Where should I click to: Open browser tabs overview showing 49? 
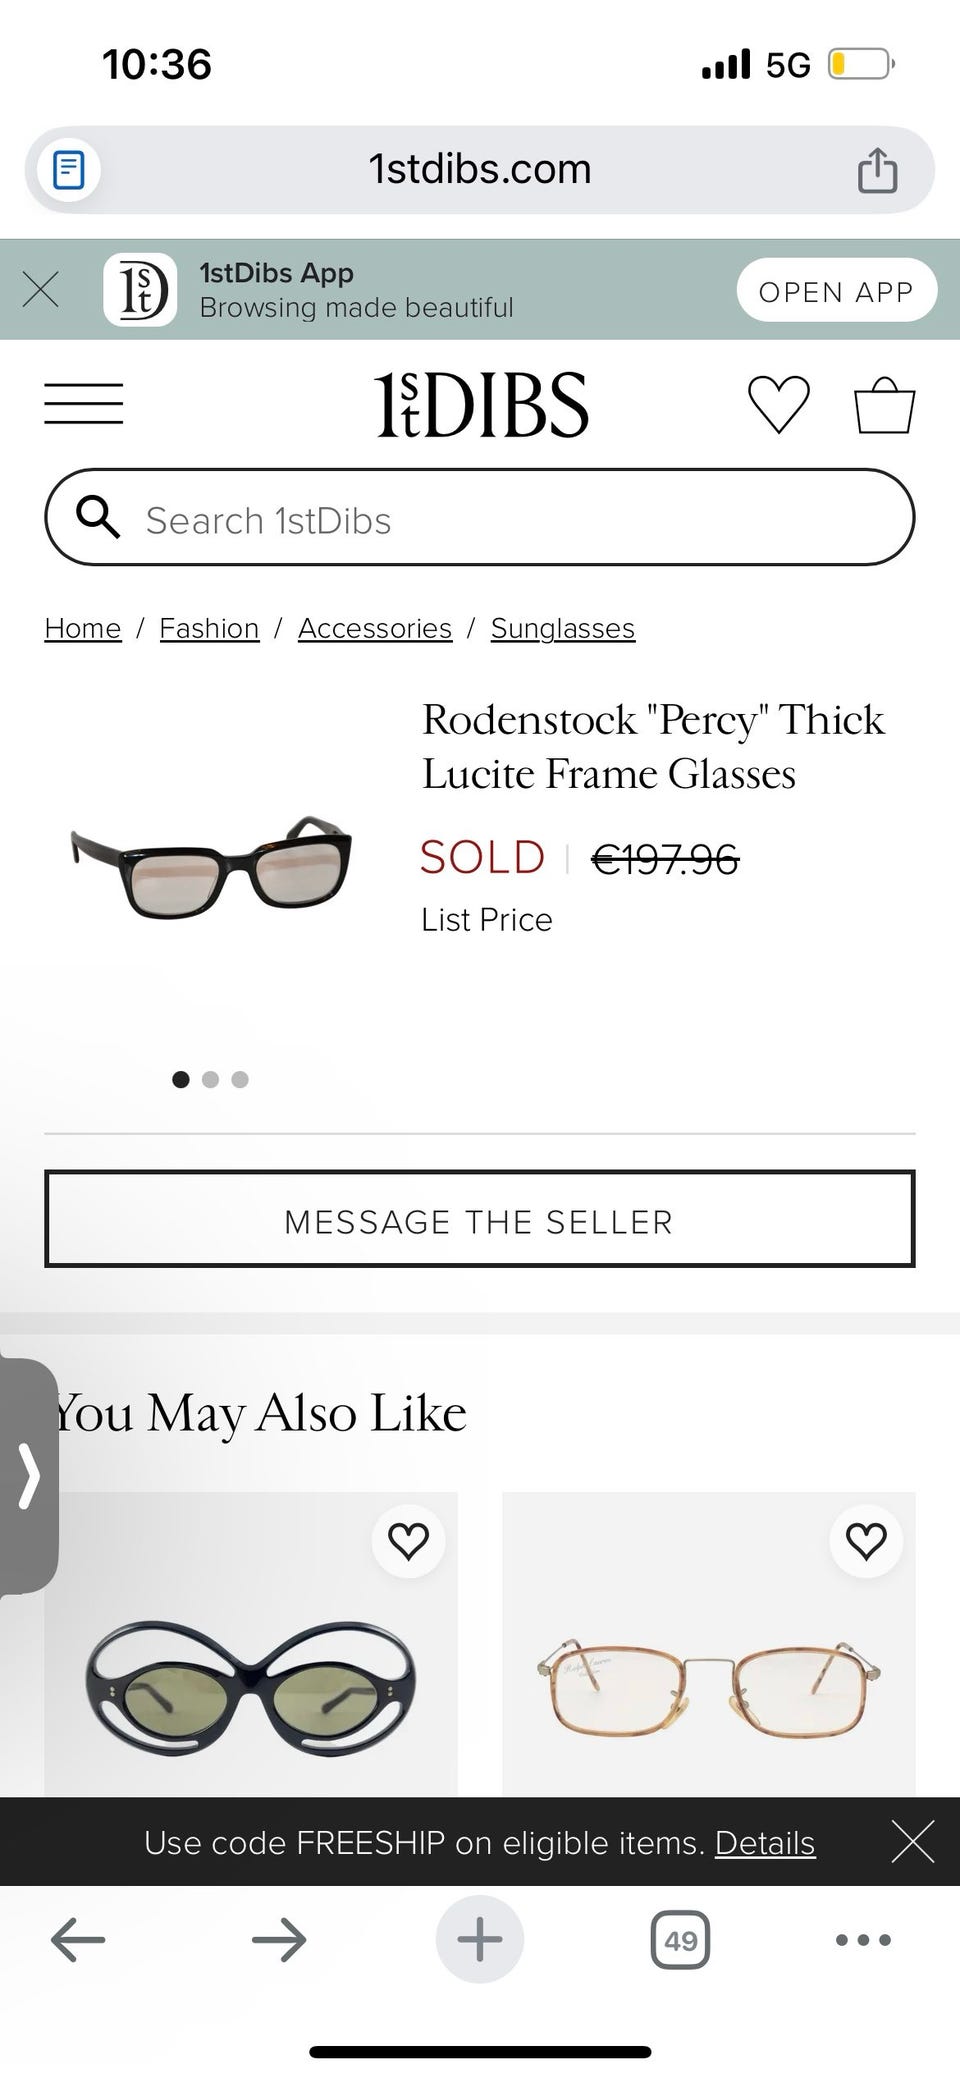point(680,1940)
